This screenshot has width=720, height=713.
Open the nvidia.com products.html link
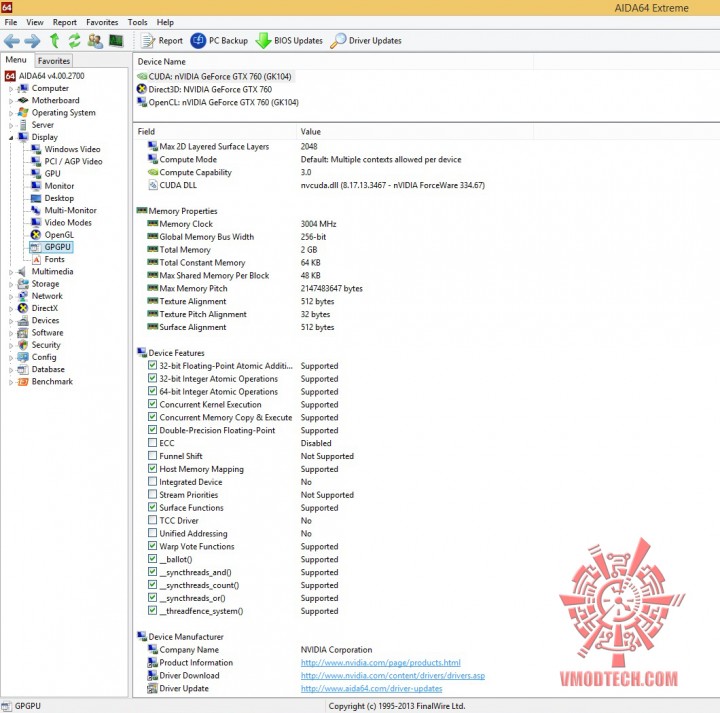coord(381,662)
